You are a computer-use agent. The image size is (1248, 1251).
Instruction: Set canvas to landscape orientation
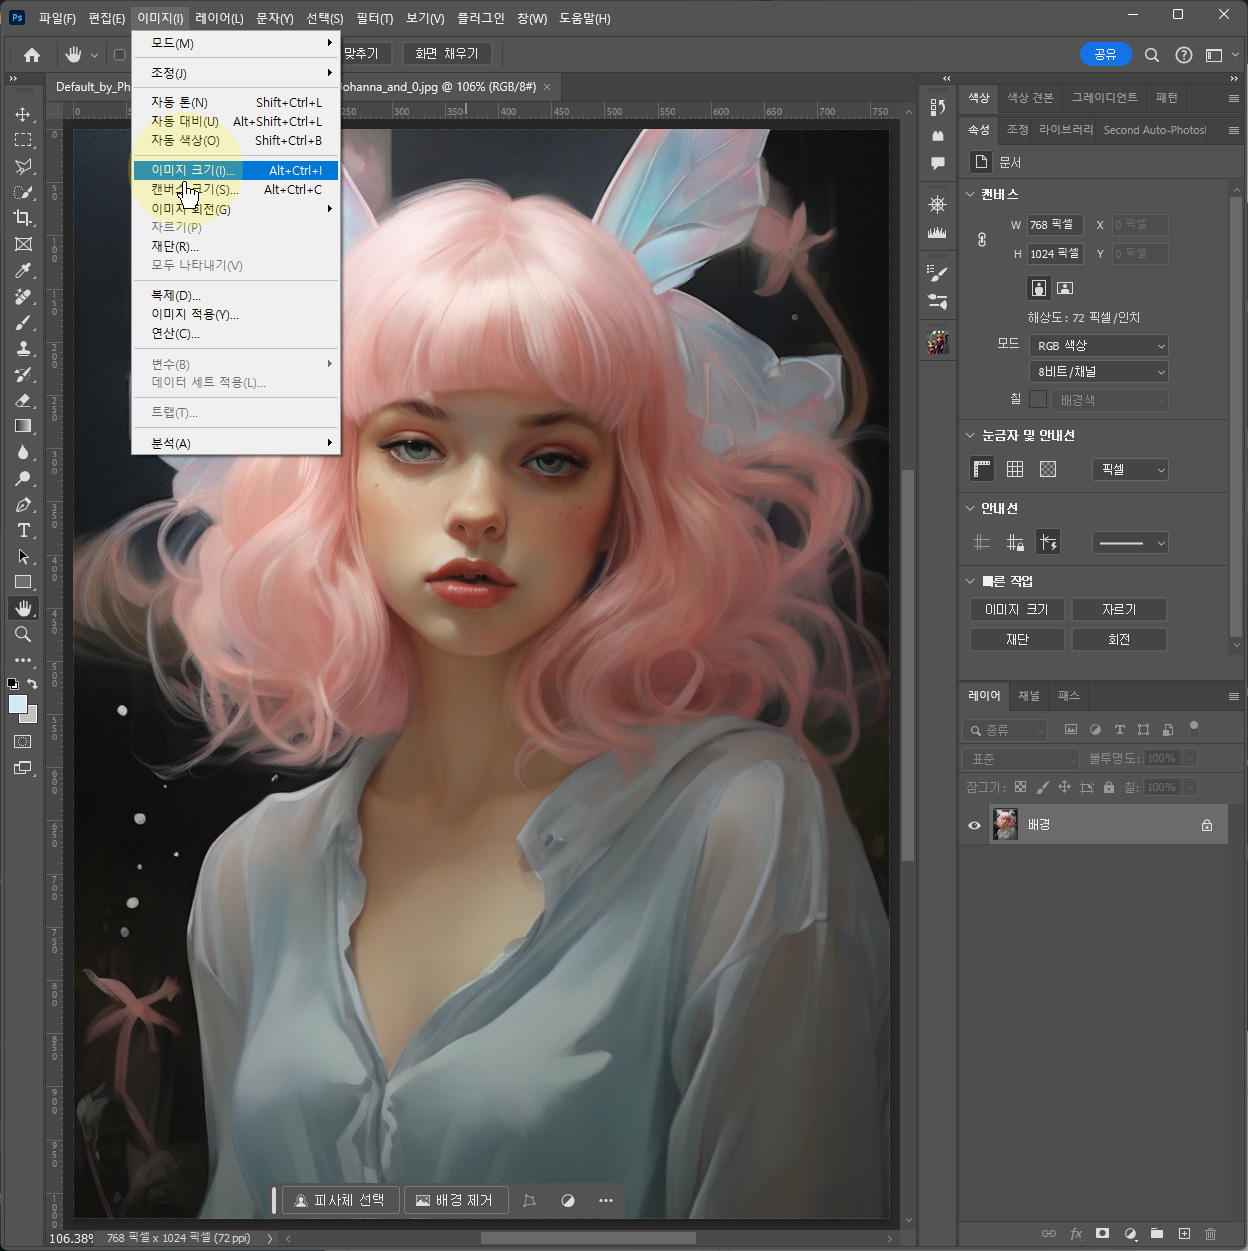tap(1065, 288)
